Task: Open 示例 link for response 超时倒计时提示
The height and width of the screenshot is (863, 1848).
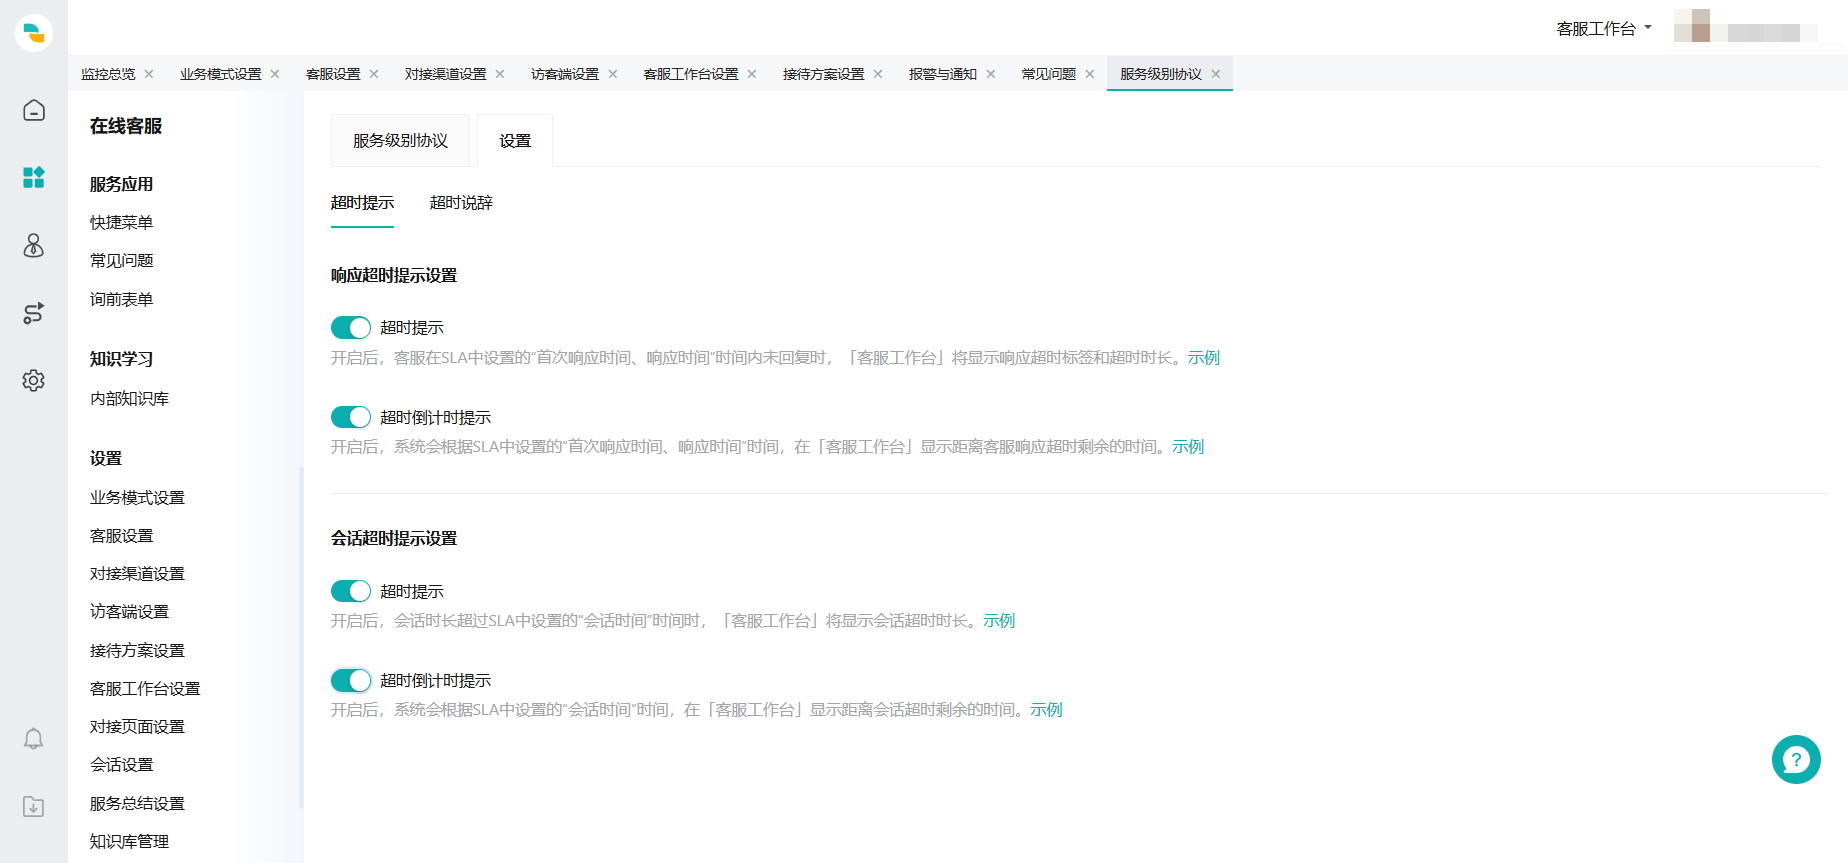Action: pos(1188,447)
